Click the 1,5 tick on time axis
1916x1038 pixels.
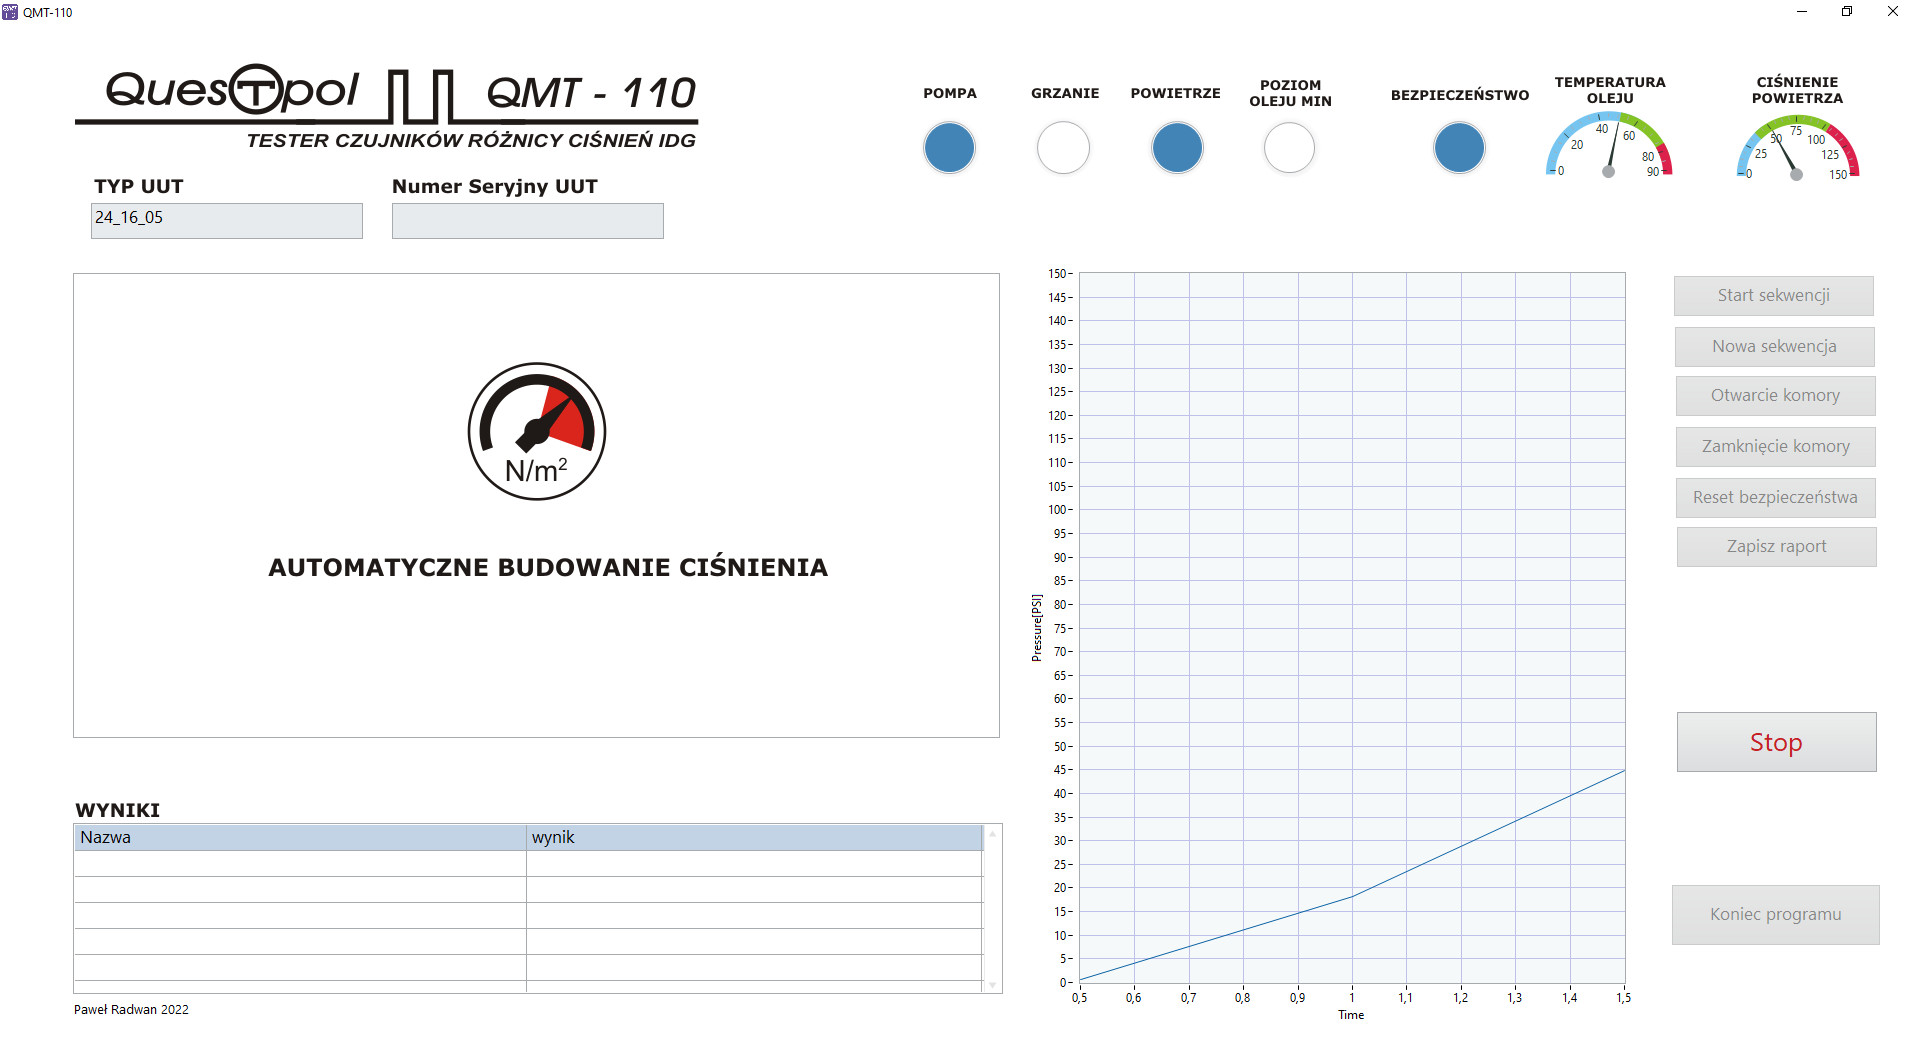click(x=1624, y=997)
